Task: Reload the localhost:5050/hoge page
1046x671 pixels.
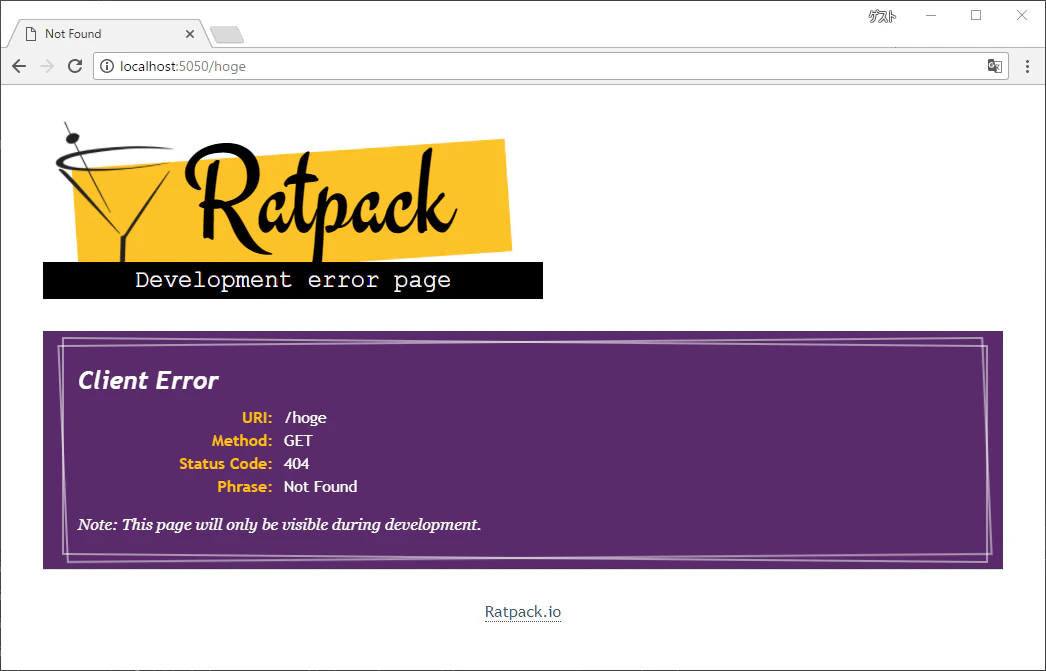Action: 75,66
